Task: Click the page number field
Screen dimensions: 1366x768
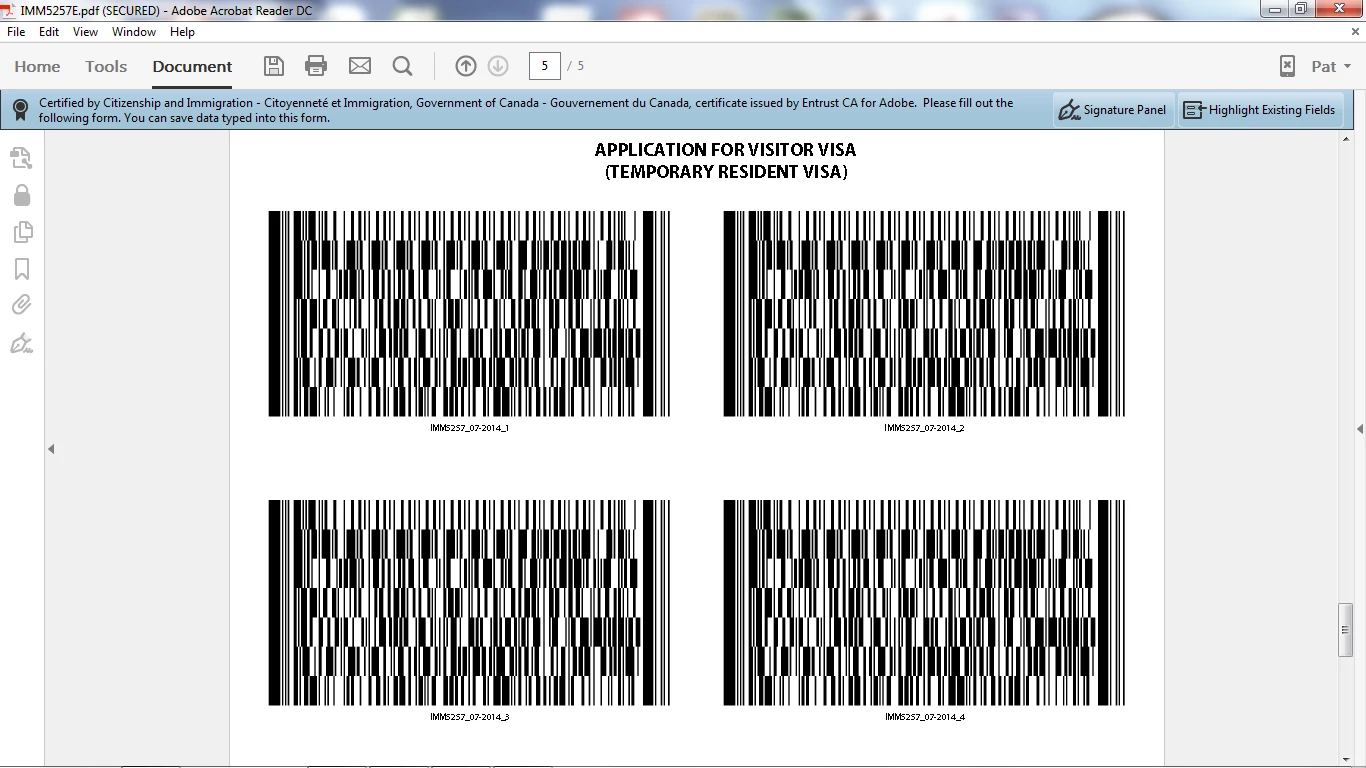Action: 544,66
